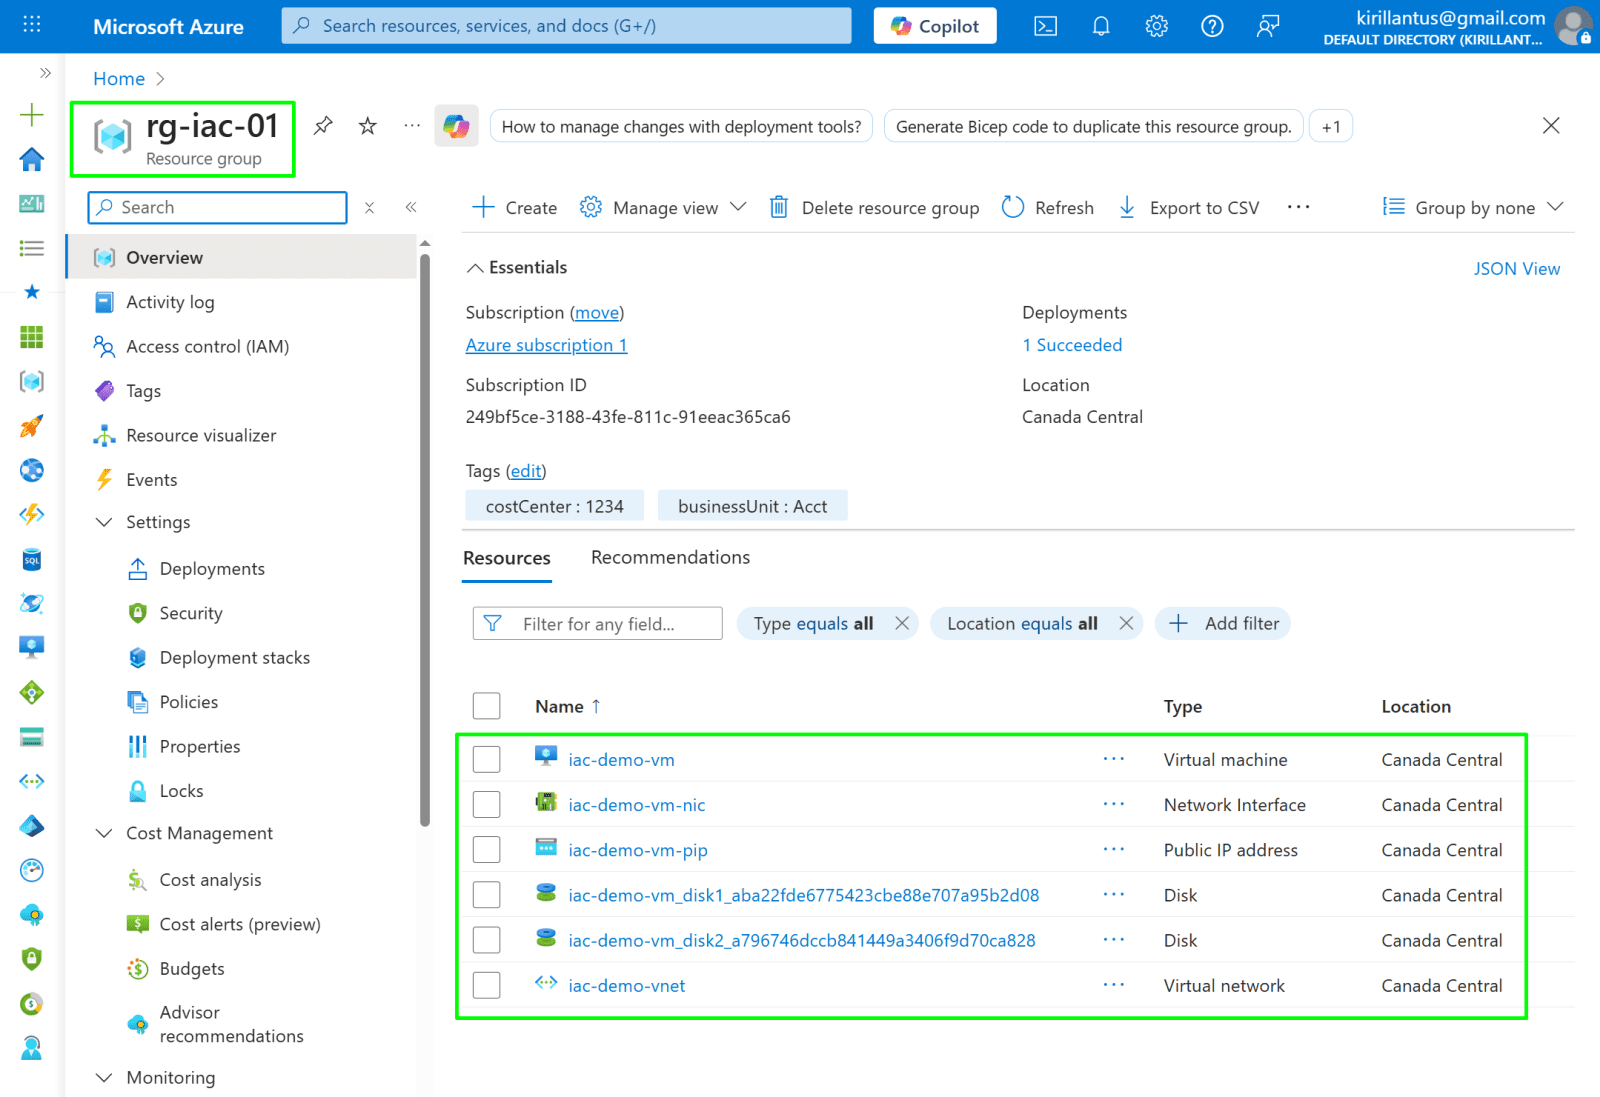
Task: Open Activity log in the sidebar
Action: pyautogui.click(x=170, y=302)
